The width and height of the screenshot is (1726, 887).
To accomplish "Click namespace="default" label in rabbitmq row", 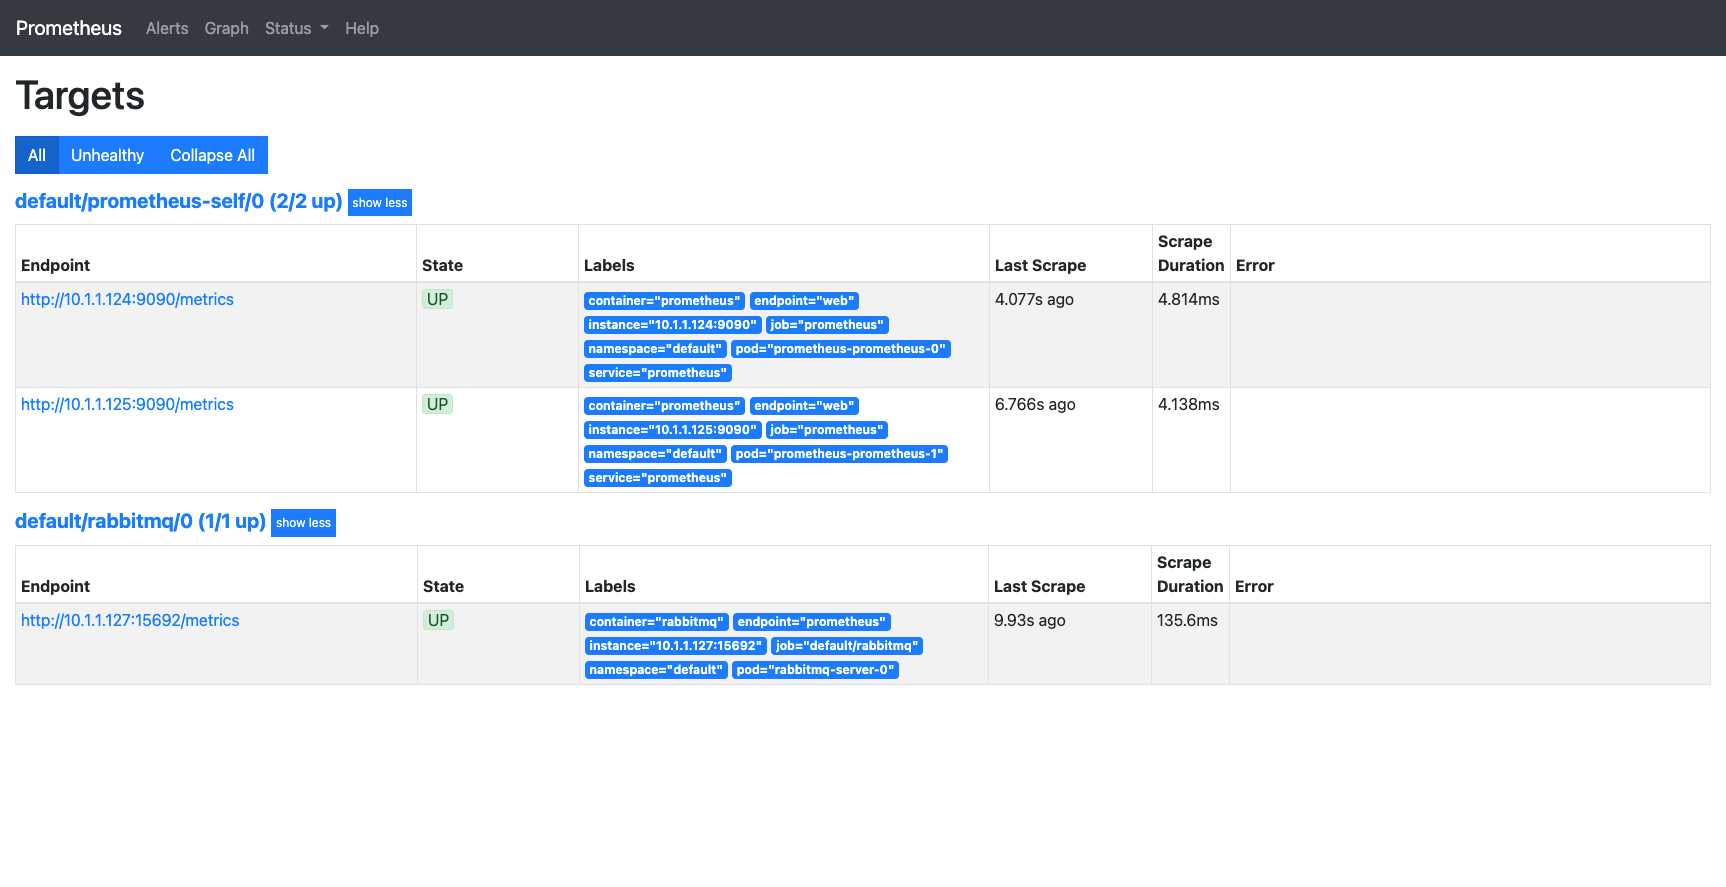I will [x=656, y=670].
